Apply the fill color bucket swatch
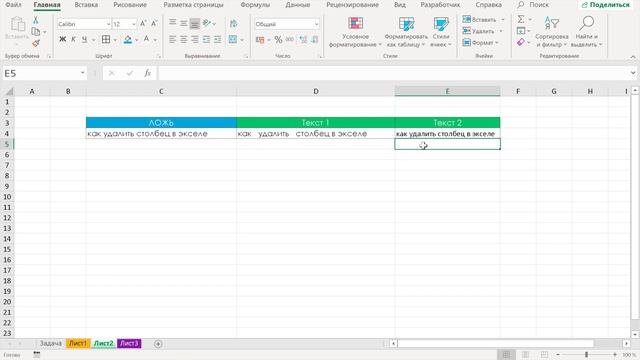640x360 pixels. click(128, 39)
